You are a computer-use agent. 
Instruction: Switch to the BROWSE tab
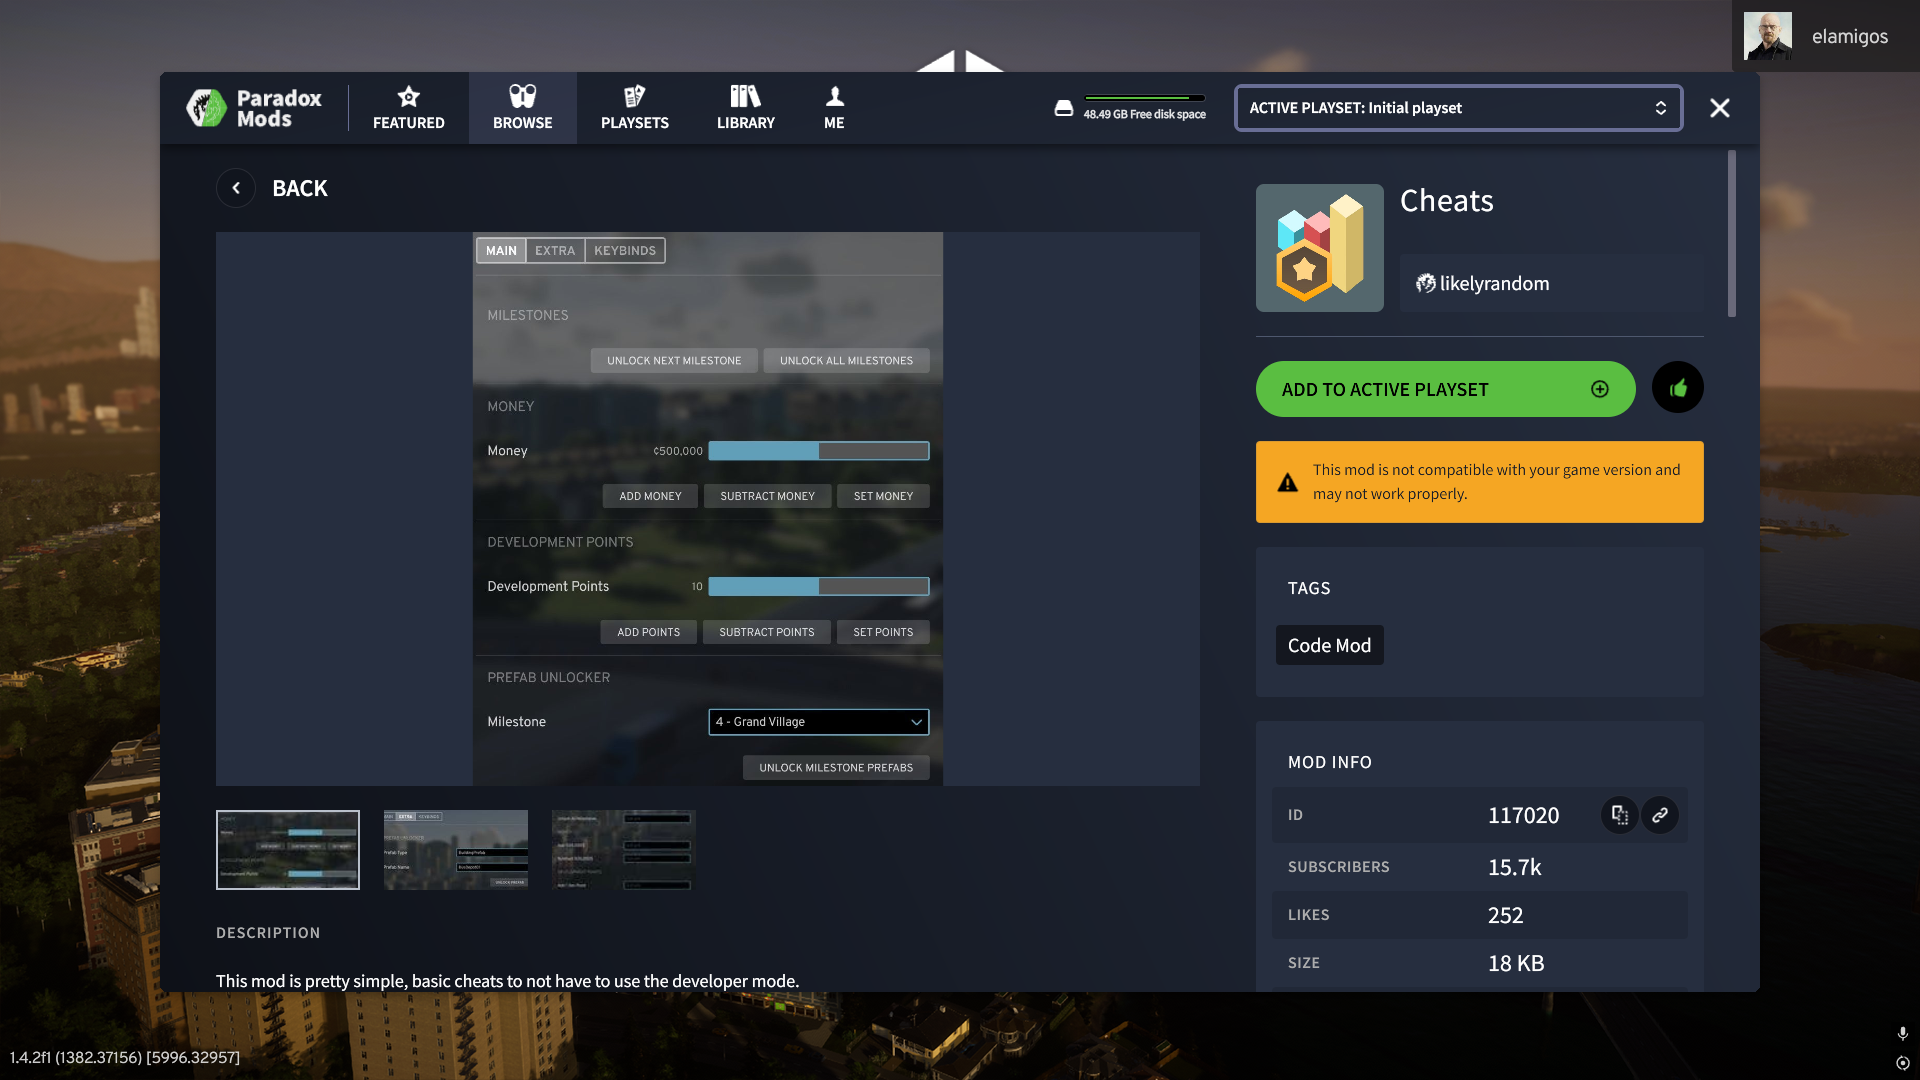tap(522, 108)
